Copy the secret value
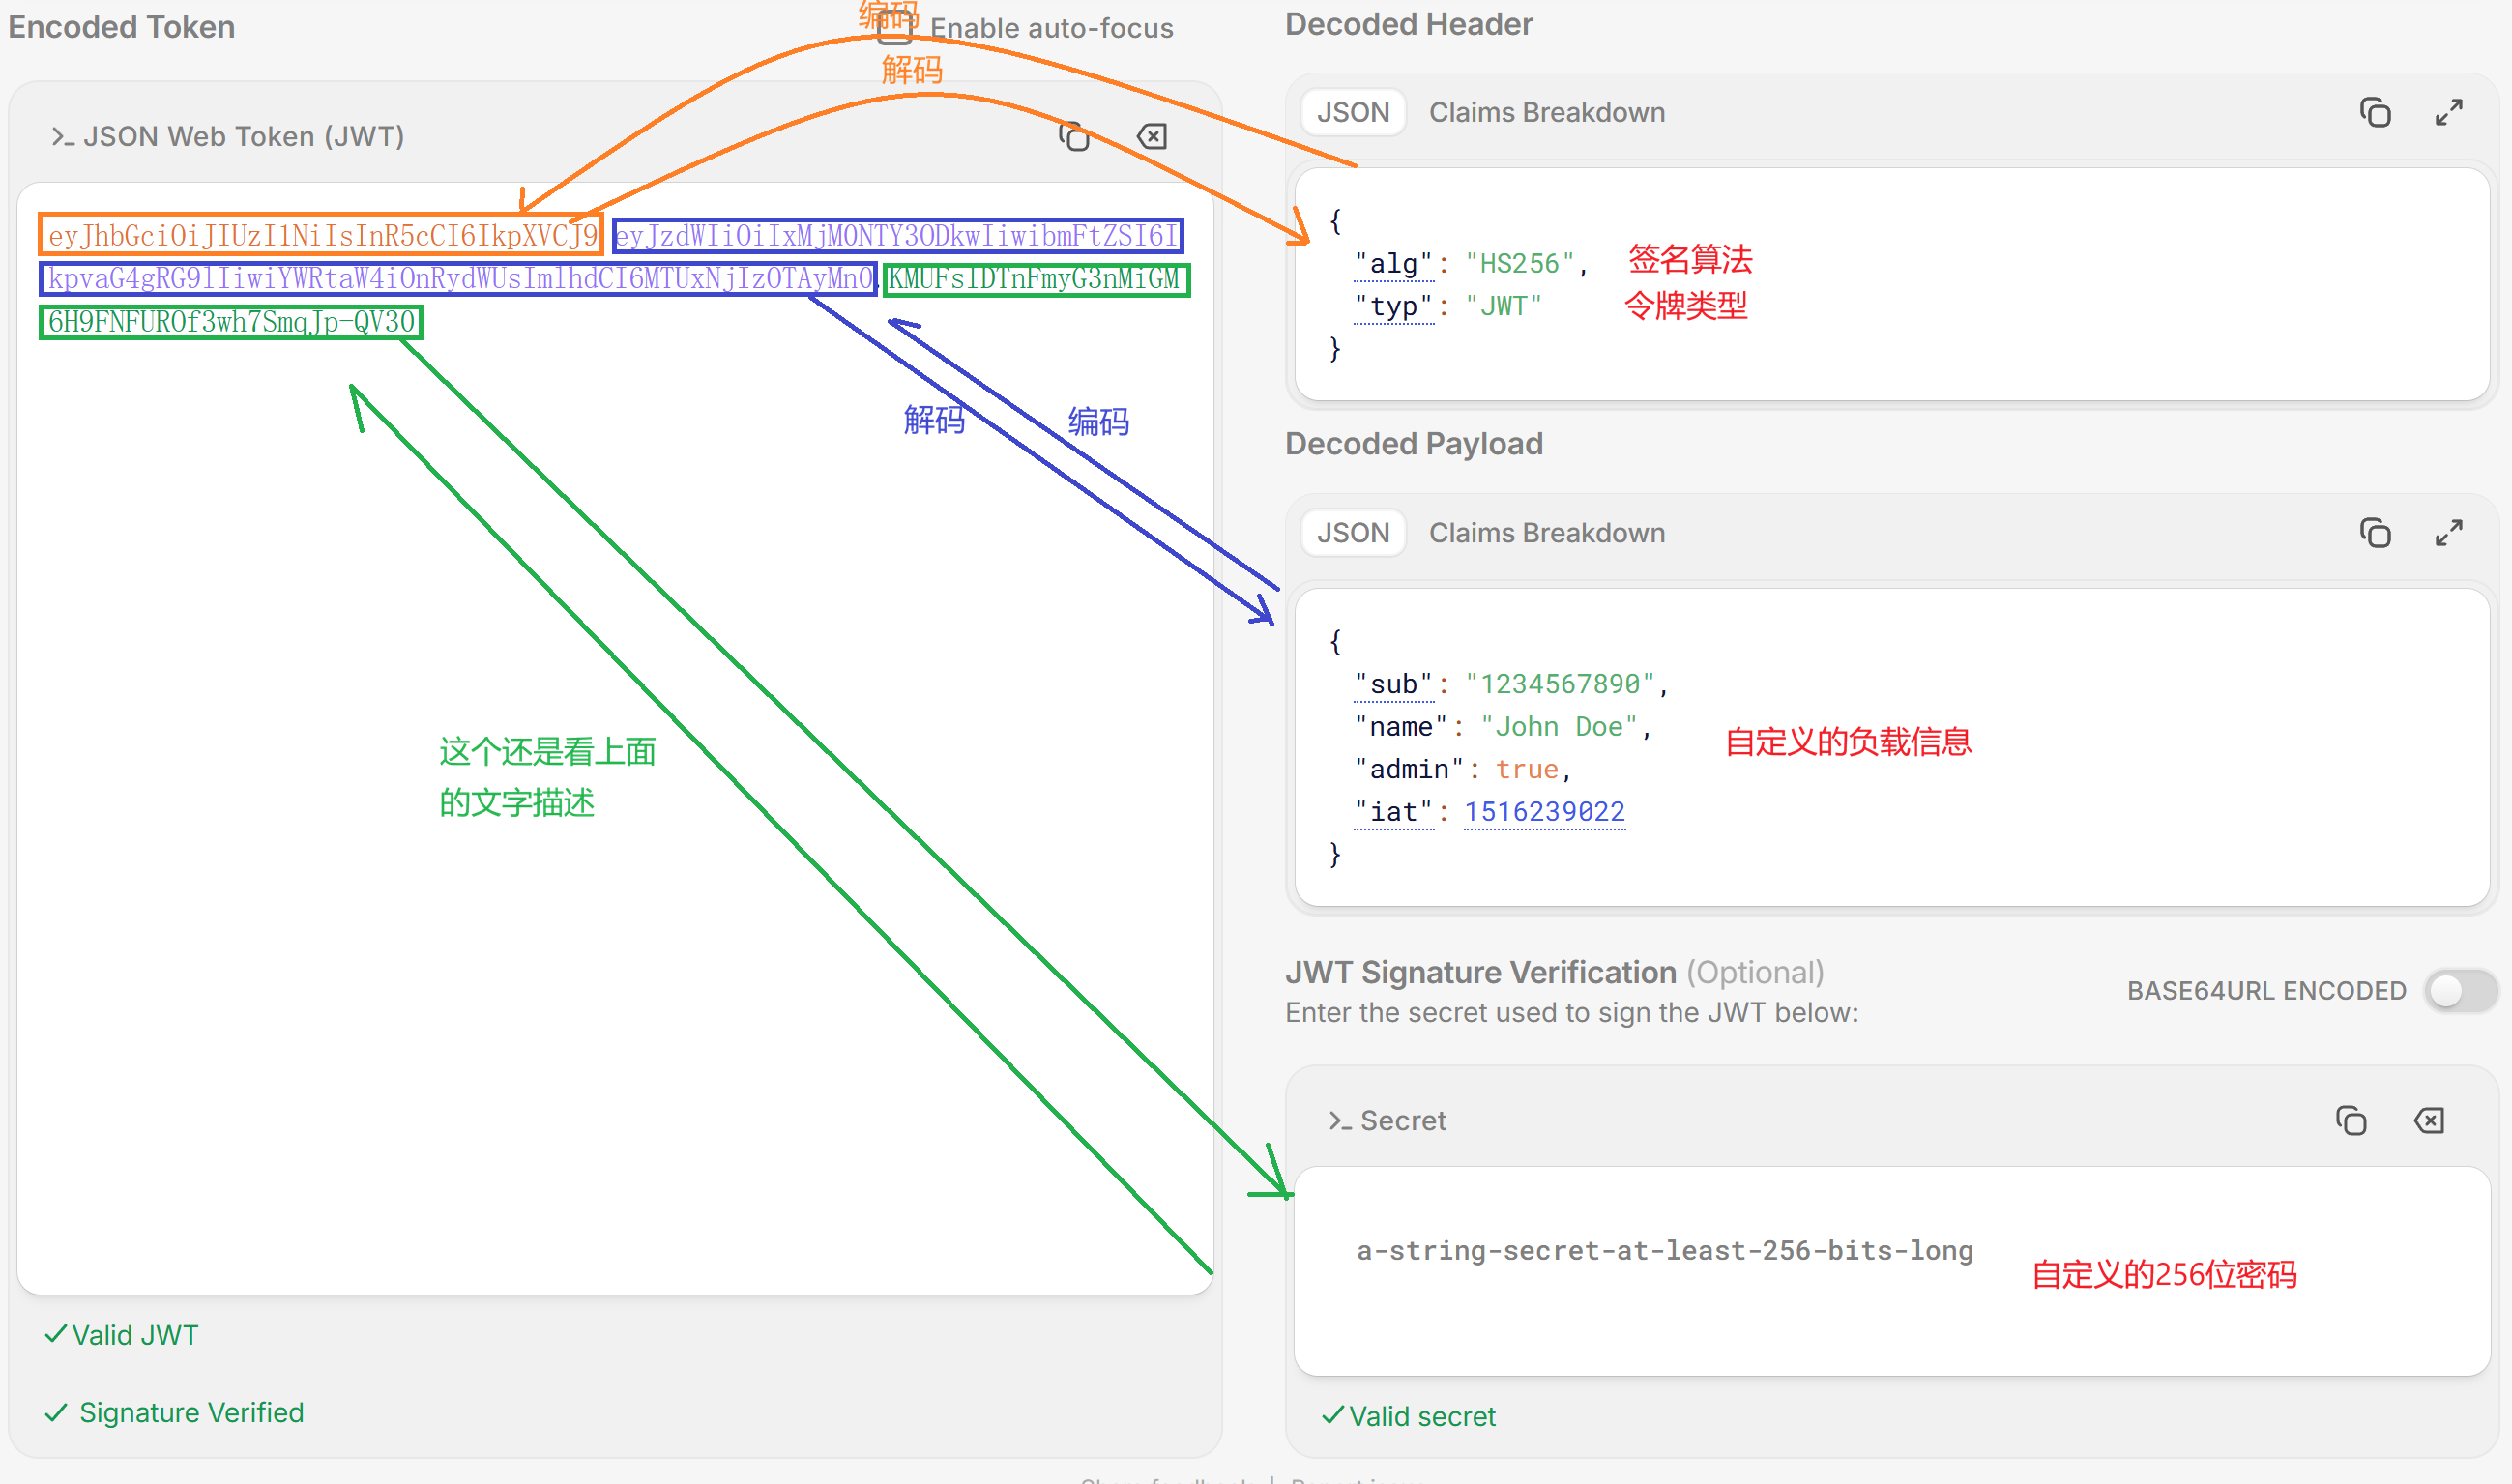This screenshot has width=2512, height=1484. tap(2351, 1120)
